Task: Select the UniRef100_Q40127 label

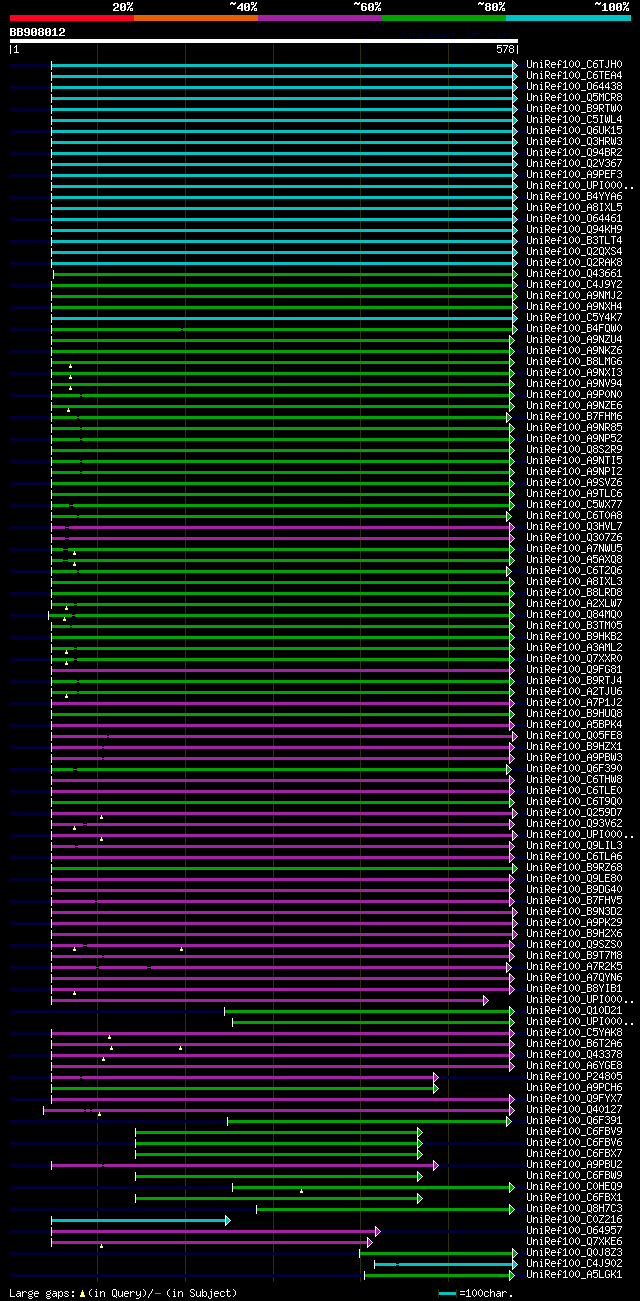Action: [574, 1109]
